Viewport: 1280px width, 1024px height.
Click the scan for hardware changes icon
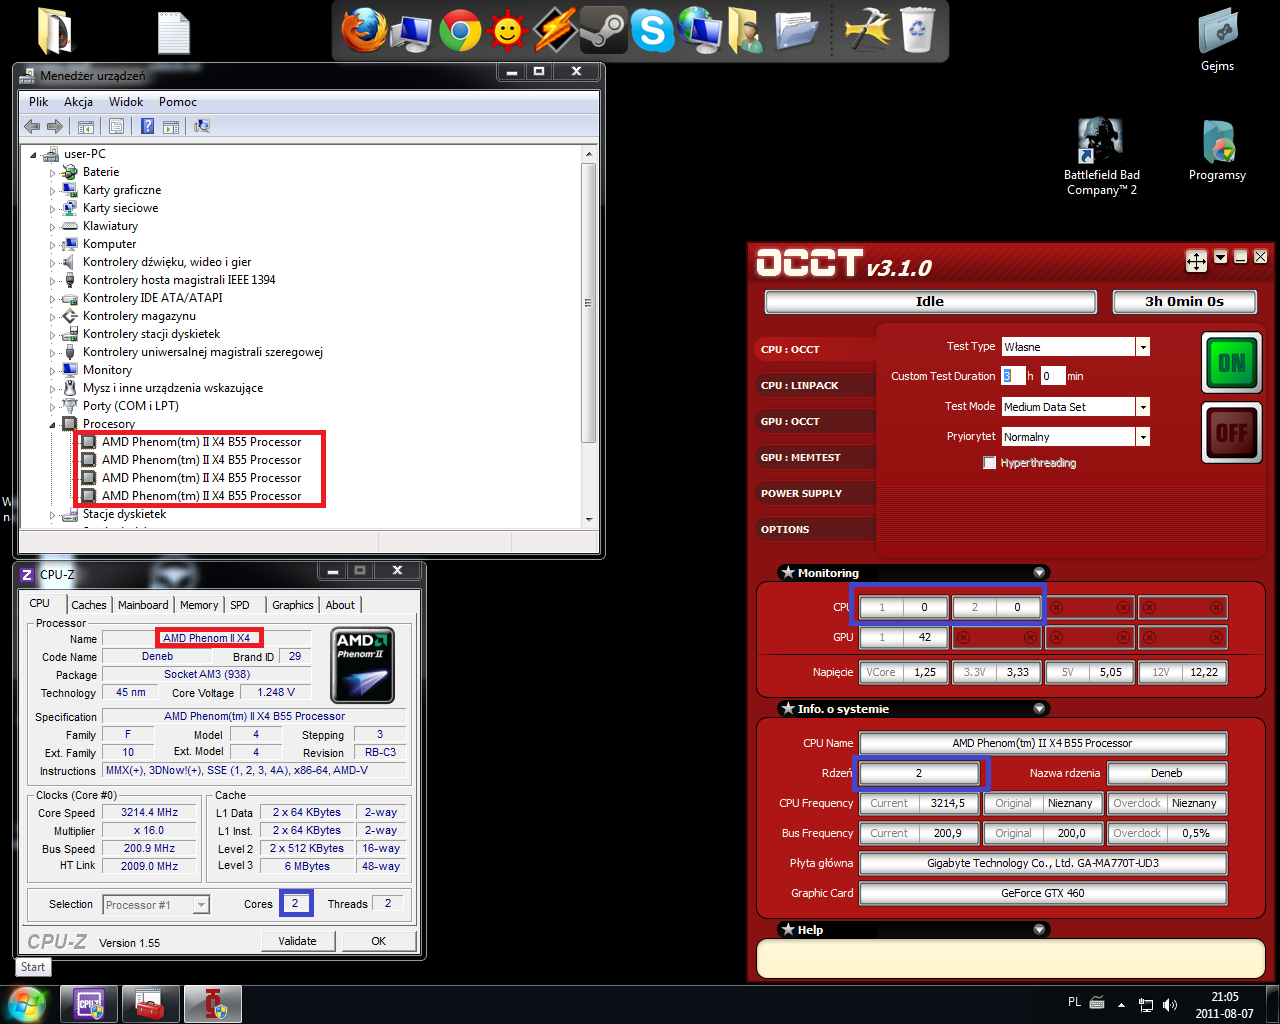click(x=202, y=126)
